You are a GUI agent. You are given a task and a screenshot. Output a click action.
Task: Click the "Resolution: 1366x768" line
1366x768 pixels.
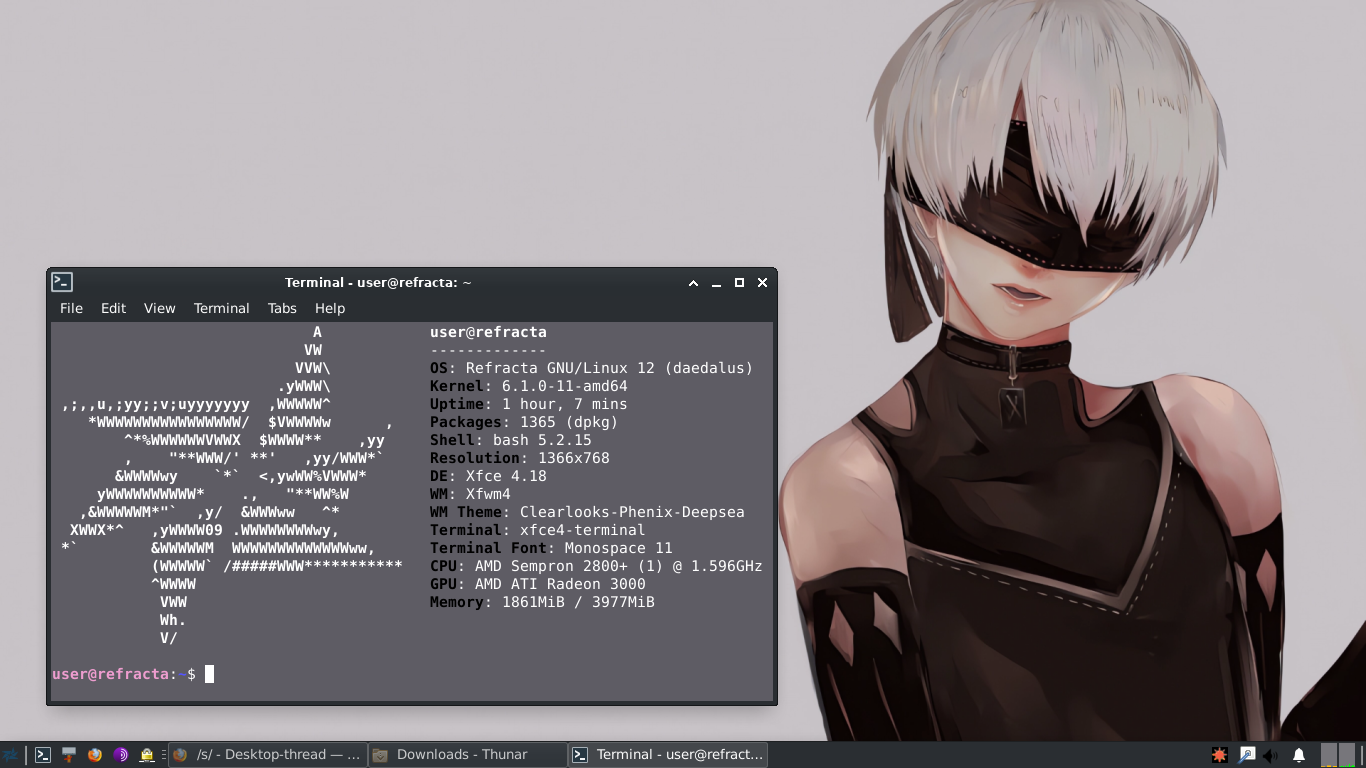click(520, 458)
